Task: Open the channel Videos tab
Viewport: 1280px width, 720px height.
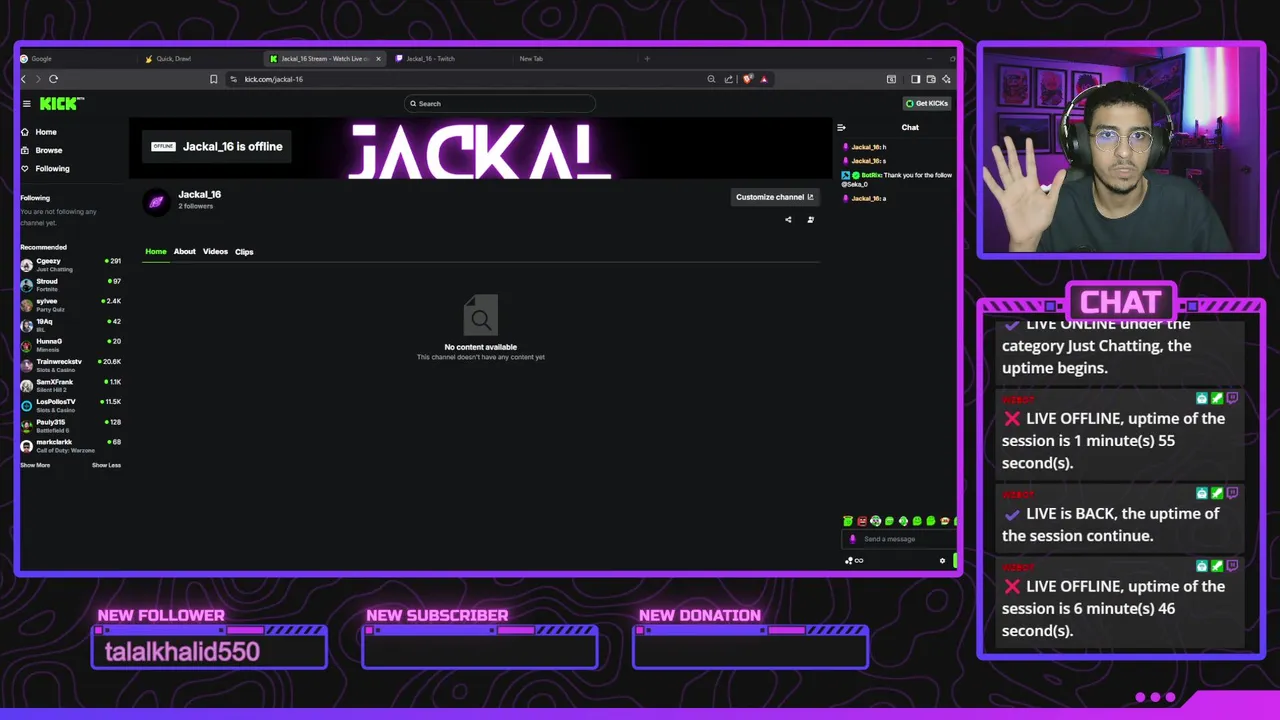Action: (215, 252)
